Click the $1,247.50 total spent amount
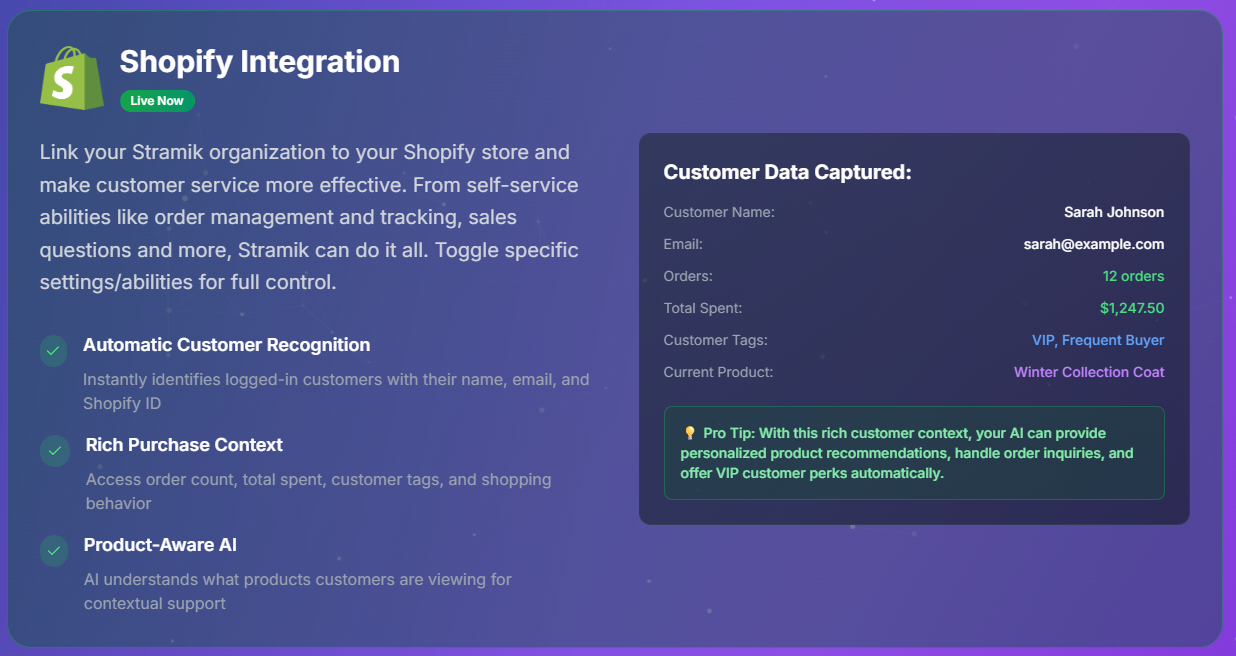The height and width of the screenshot is (656, 1236). point(1131,308)
